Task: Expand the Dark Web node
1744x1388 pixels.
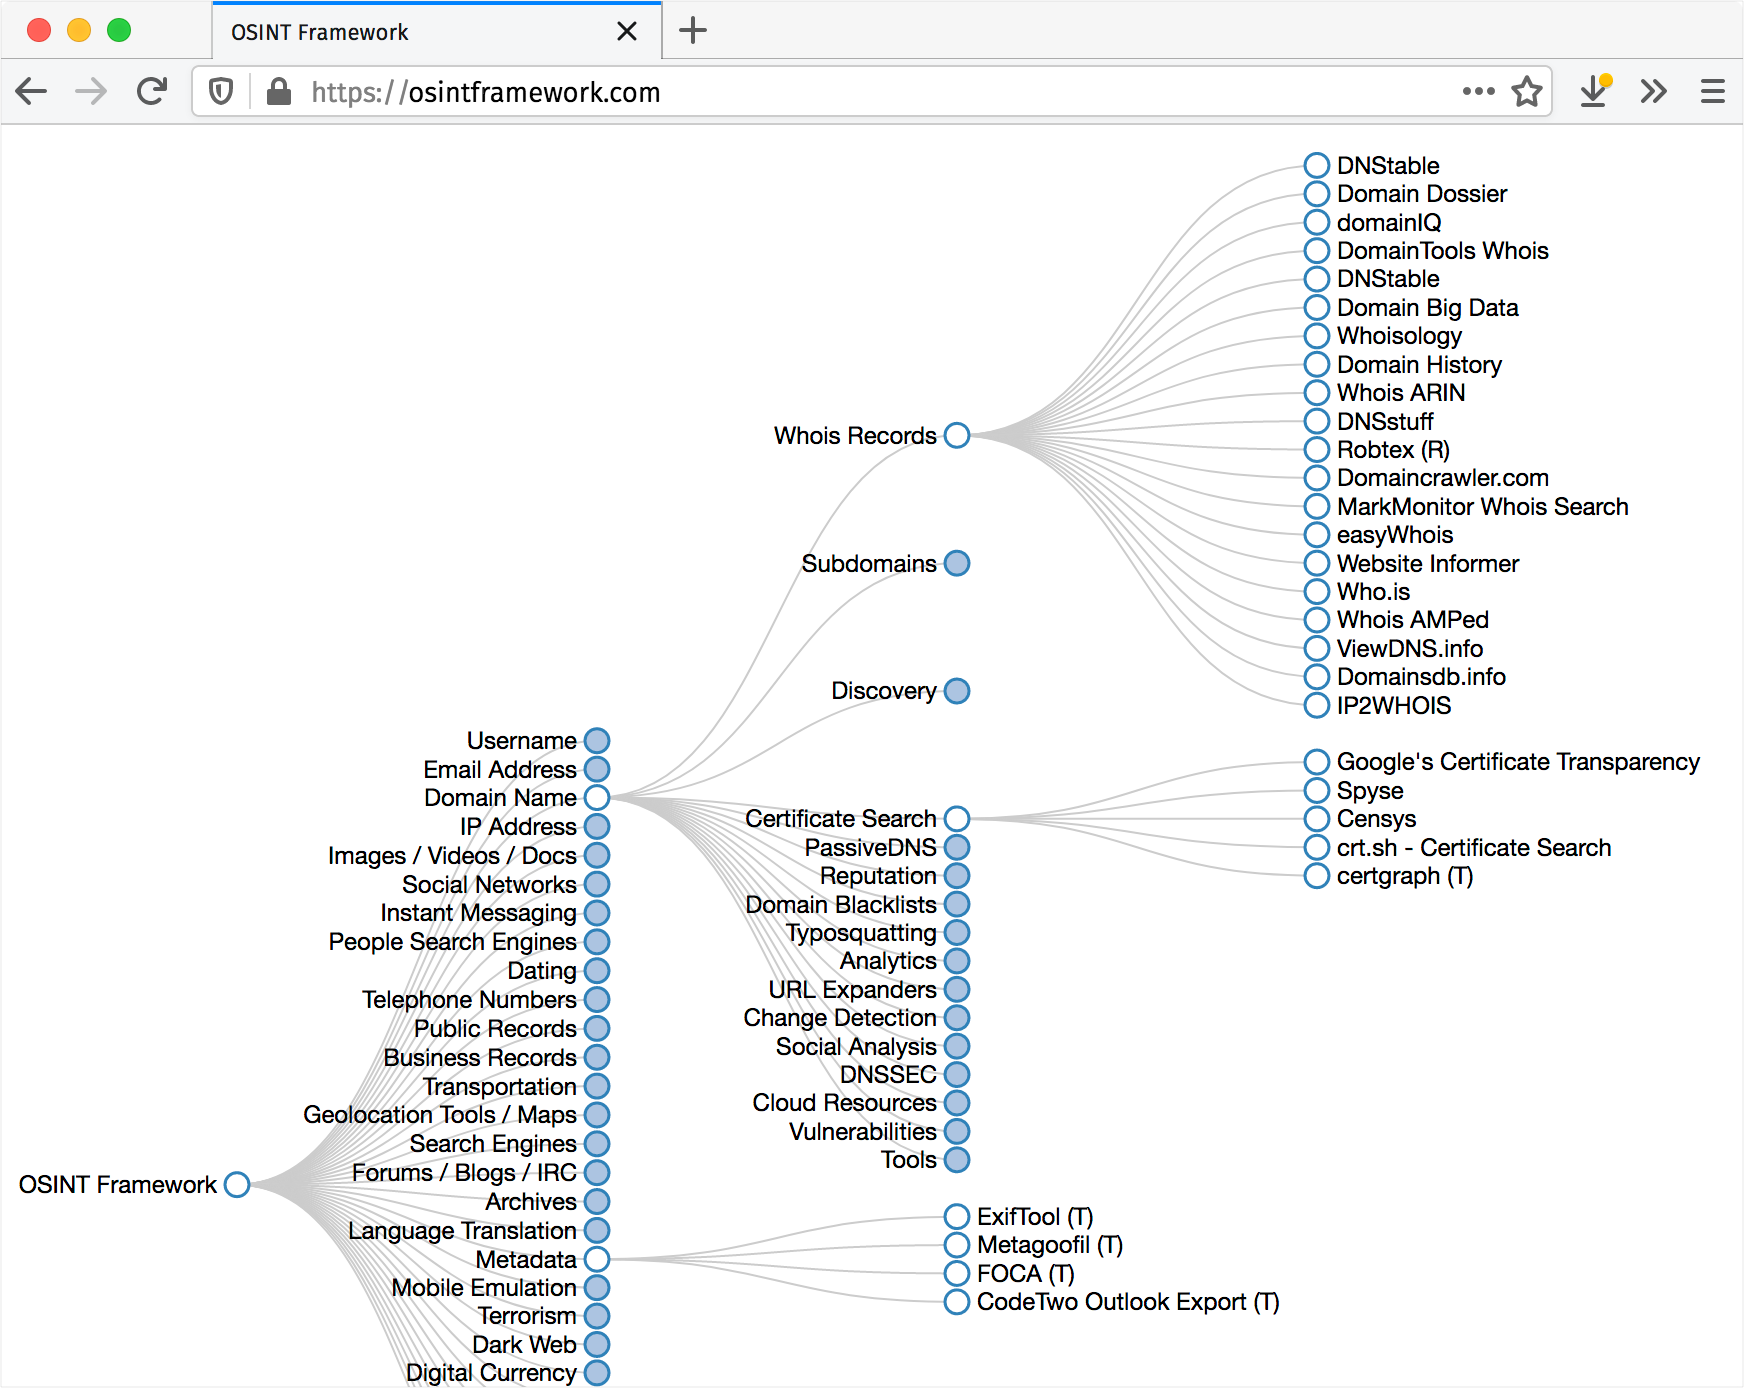Action: [x=597, y=1345]
